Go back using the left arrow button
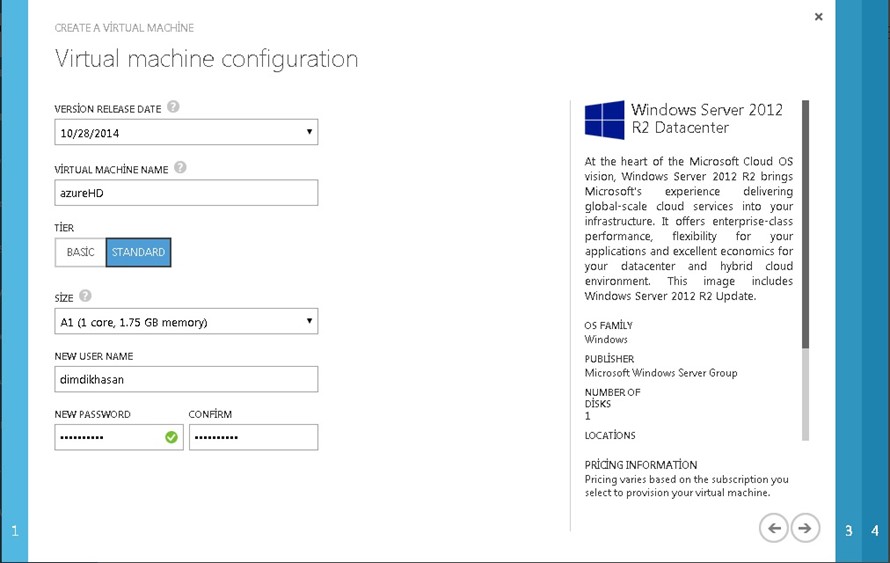Screen dimensions: 890x563 [773, 527]
